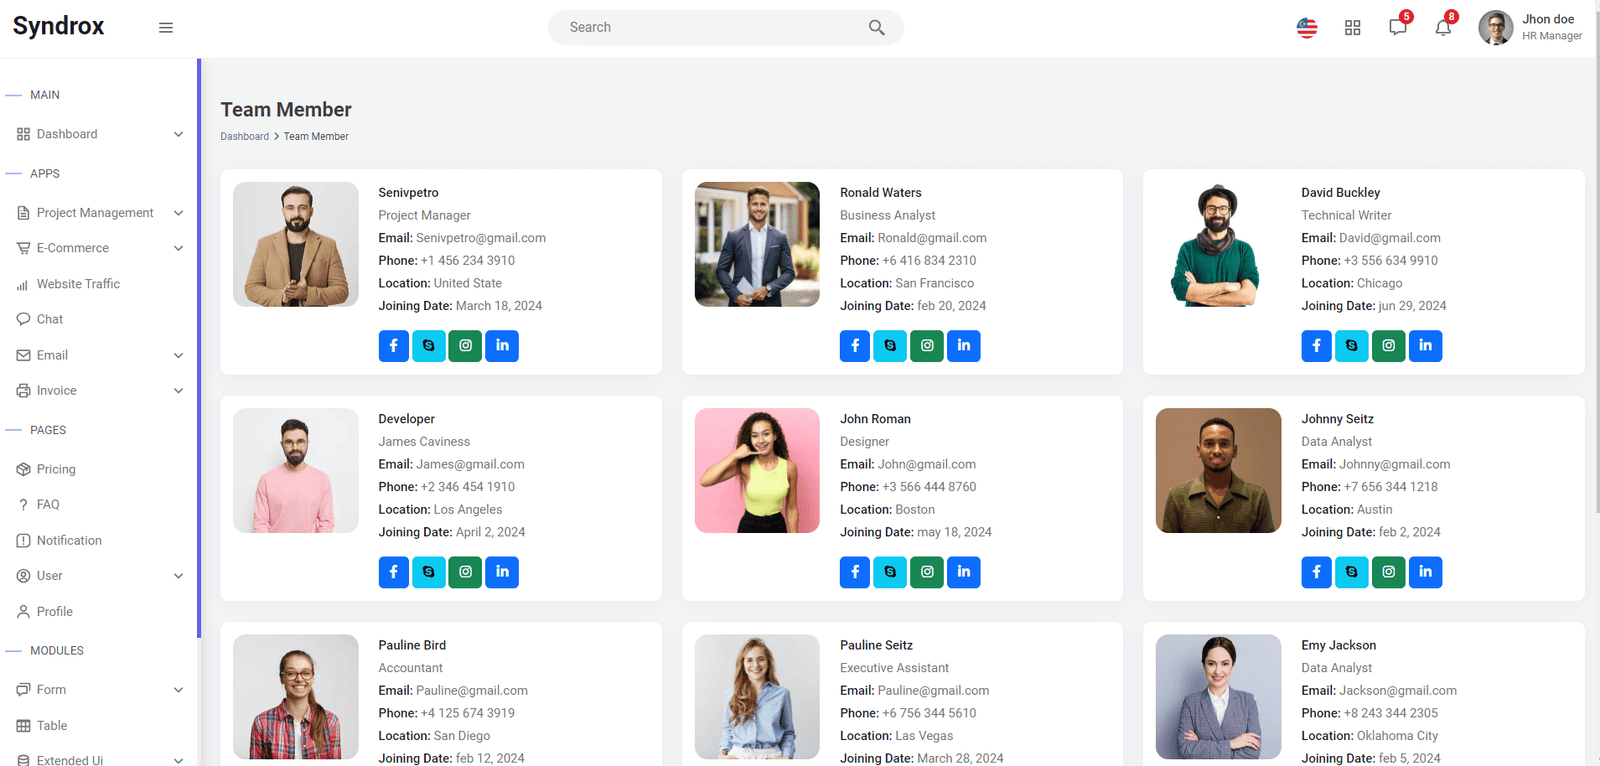Click the Syndrox logo

click(58, 27)
